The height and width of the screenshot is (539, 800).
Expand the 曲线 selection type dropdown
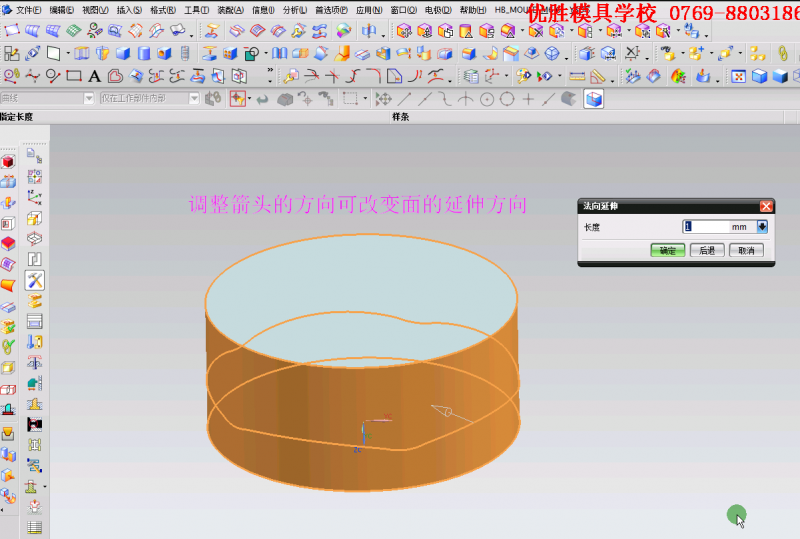[89, 98]
